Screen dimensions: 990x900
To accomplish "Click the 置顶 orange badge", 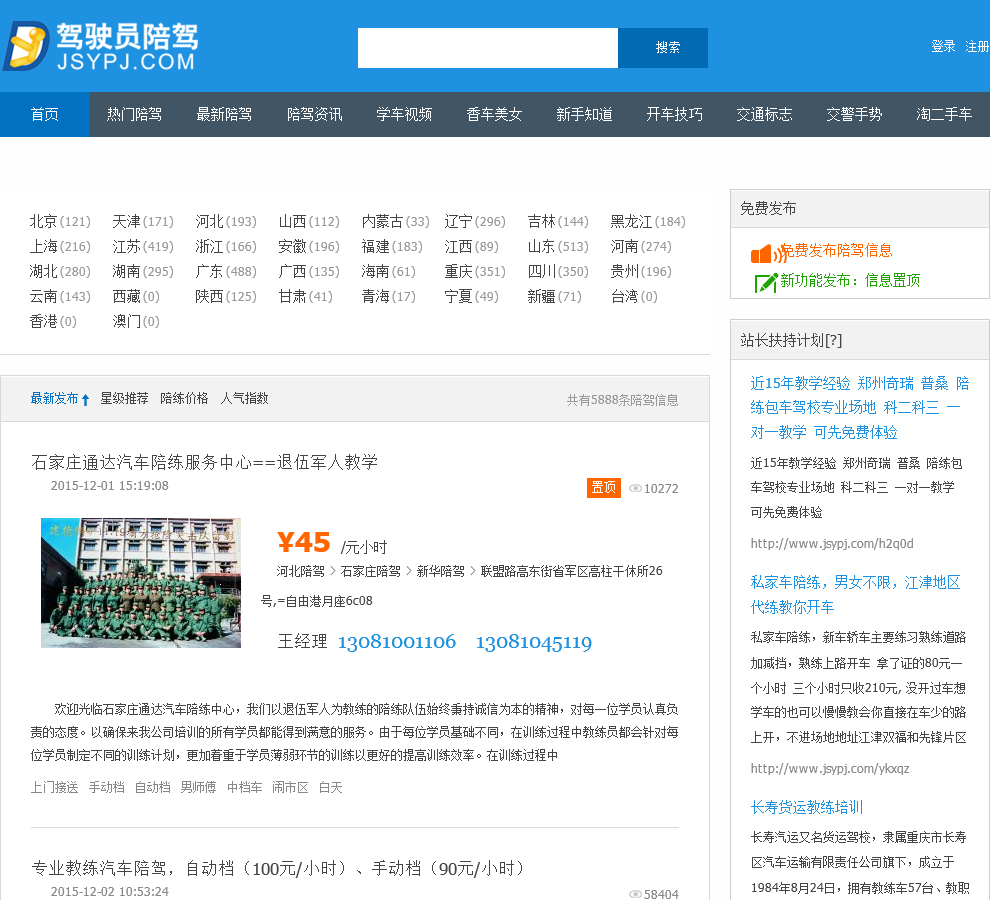I will 604,487.
